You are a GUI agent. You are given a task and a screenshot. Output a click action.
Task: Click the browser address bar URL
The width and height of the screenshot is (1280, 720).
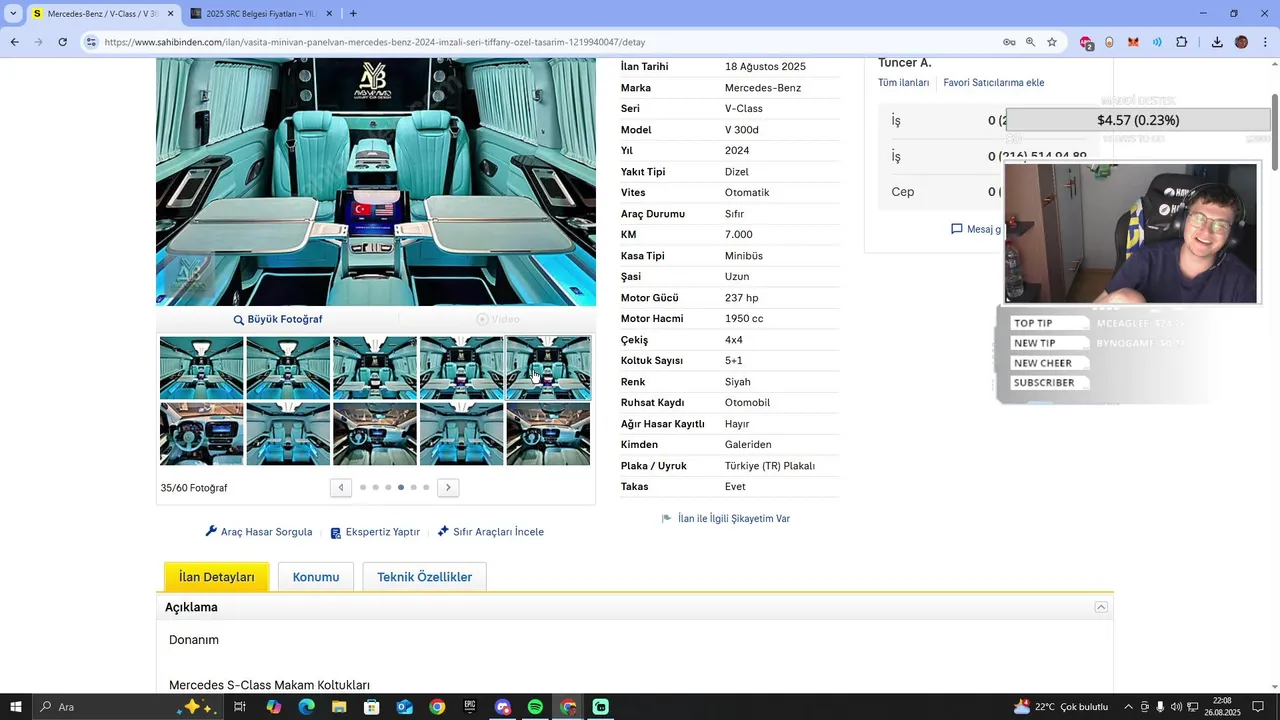[375, 42]
